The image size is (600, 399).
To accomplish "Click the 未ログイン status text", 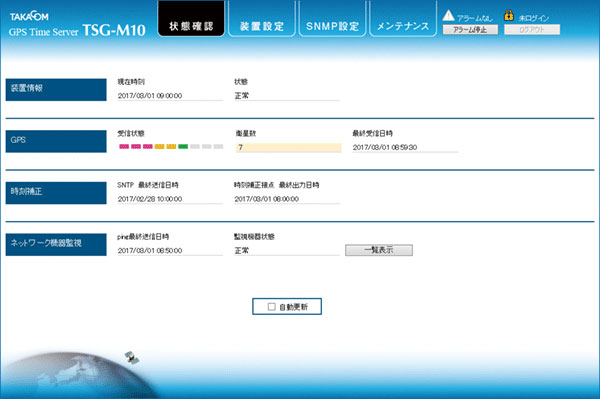I will (534, 18).
